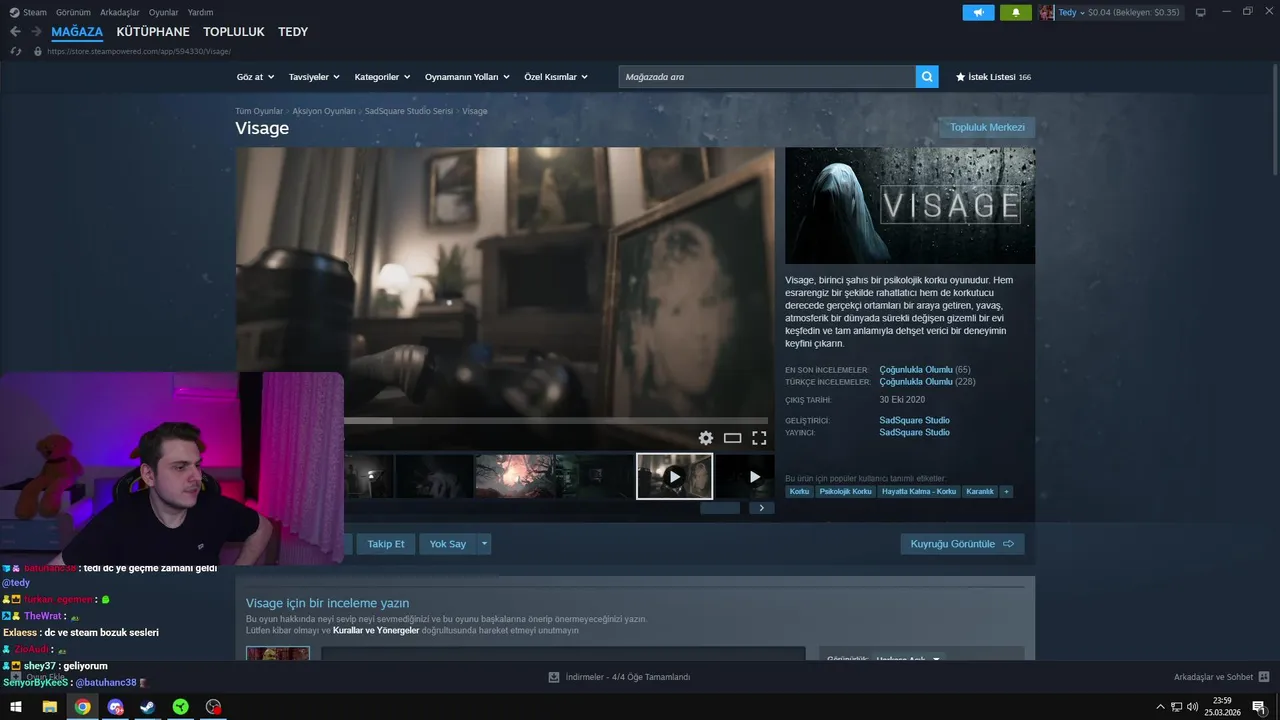The height and width of the screenshot is (720, 1280).
Task: Go to the MAĞAZA tab
Action: coord(77,32)
